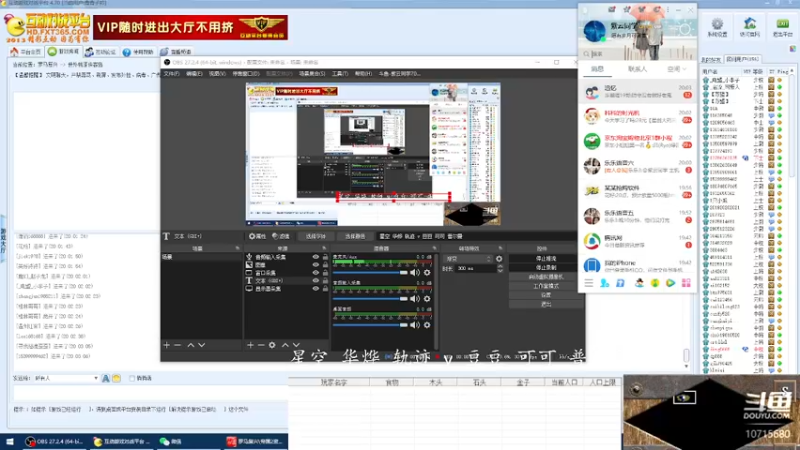Open desktop audio channel settings gear

(x=427, y=325)
